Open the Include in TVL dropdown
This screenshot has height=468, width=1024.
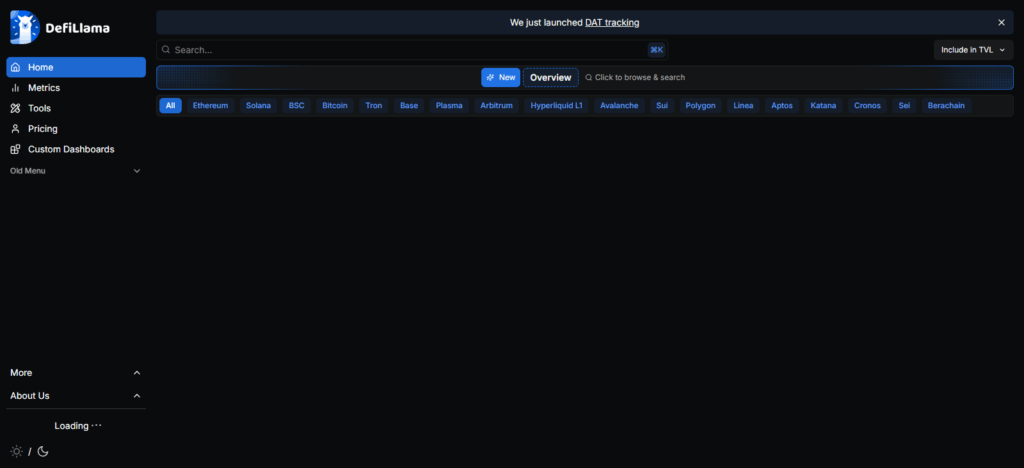coord(973,50)
